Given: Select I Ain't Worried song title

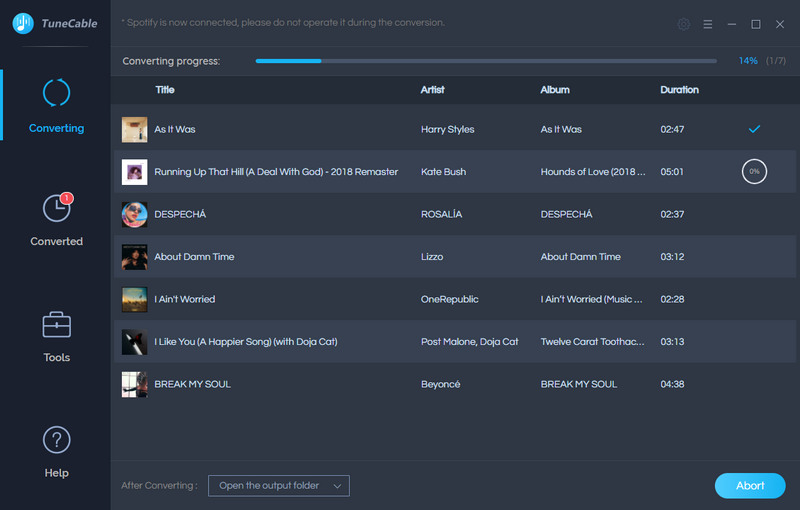Looking at the screenshot, I should click(x=185, y=299).
